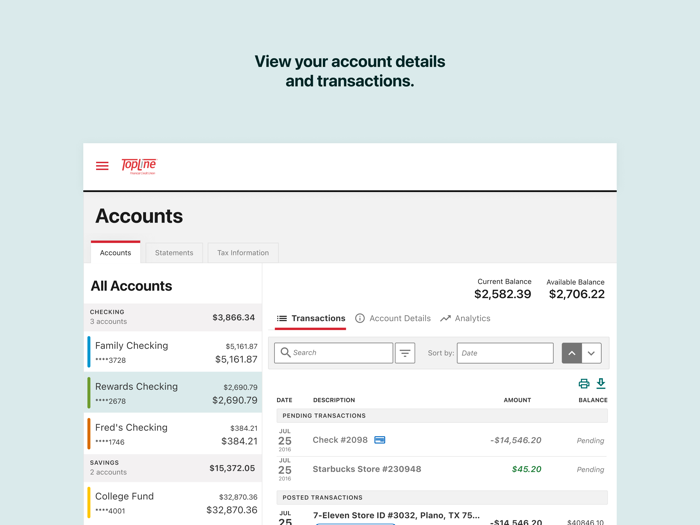Open the Analytics tab
This screenshot has height=525, width=700.
click(465, 318)
